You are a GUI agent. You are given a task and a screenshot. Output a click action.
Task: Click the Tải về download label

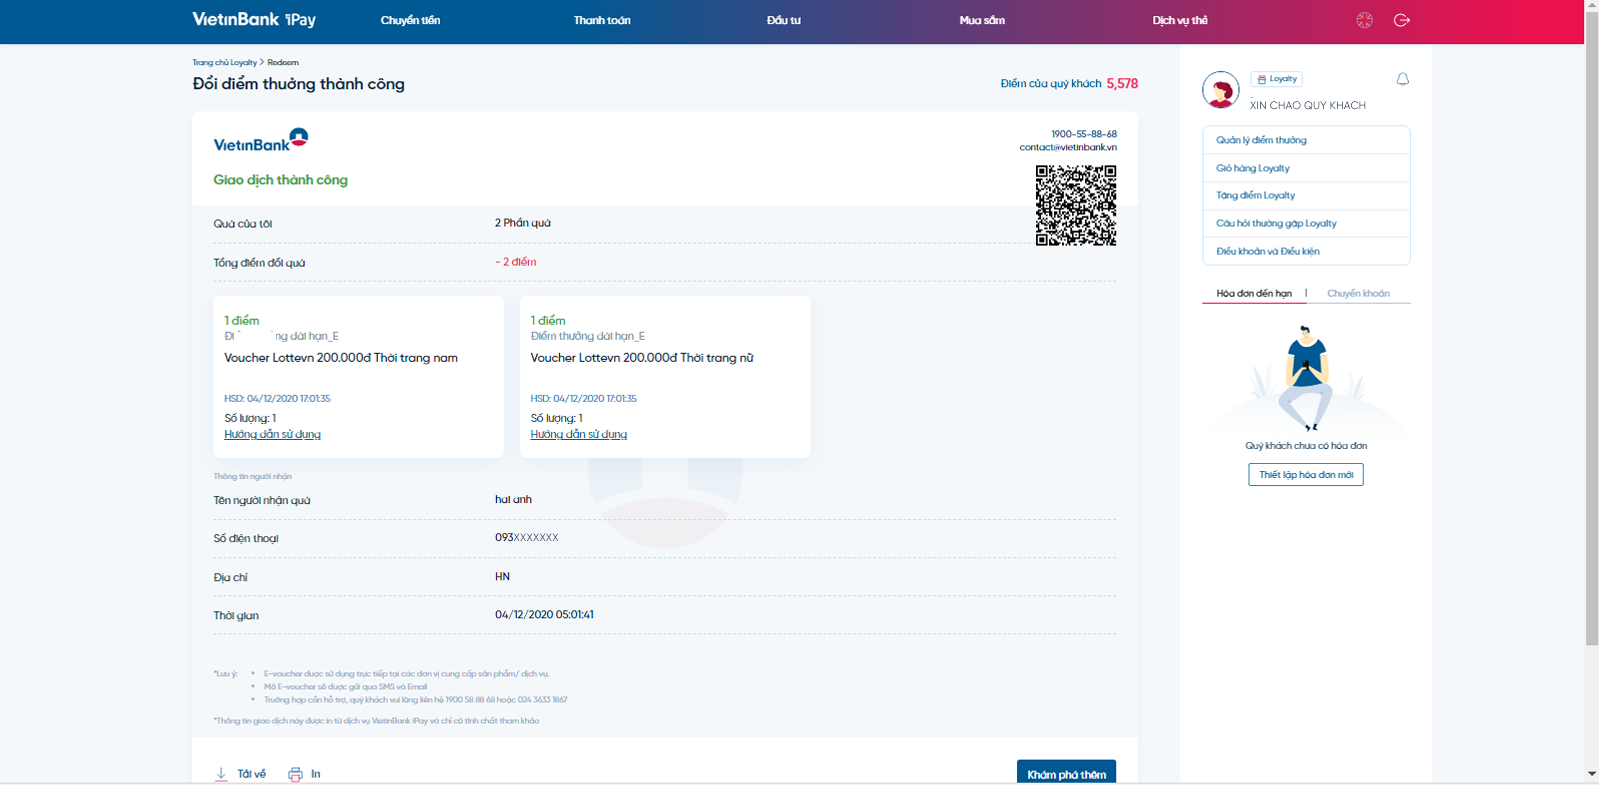pyautogui.click(x=252, y=774)
